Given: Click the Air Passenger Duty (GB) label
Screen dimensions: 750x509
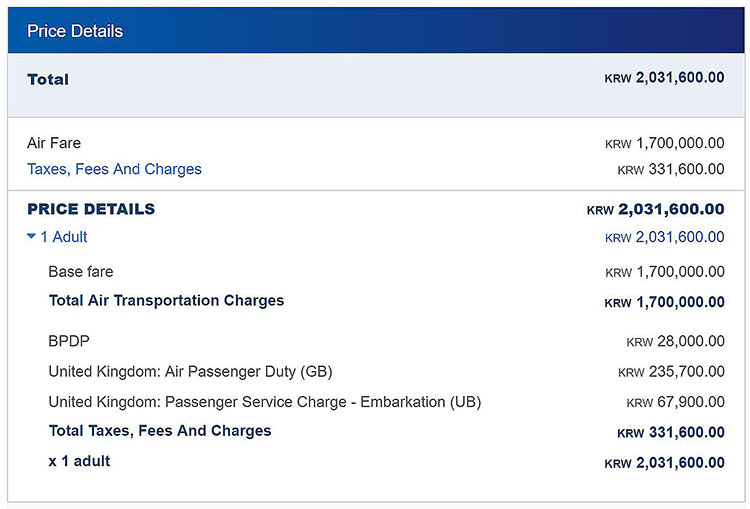Looking at the screenshot, I should 190,371.
